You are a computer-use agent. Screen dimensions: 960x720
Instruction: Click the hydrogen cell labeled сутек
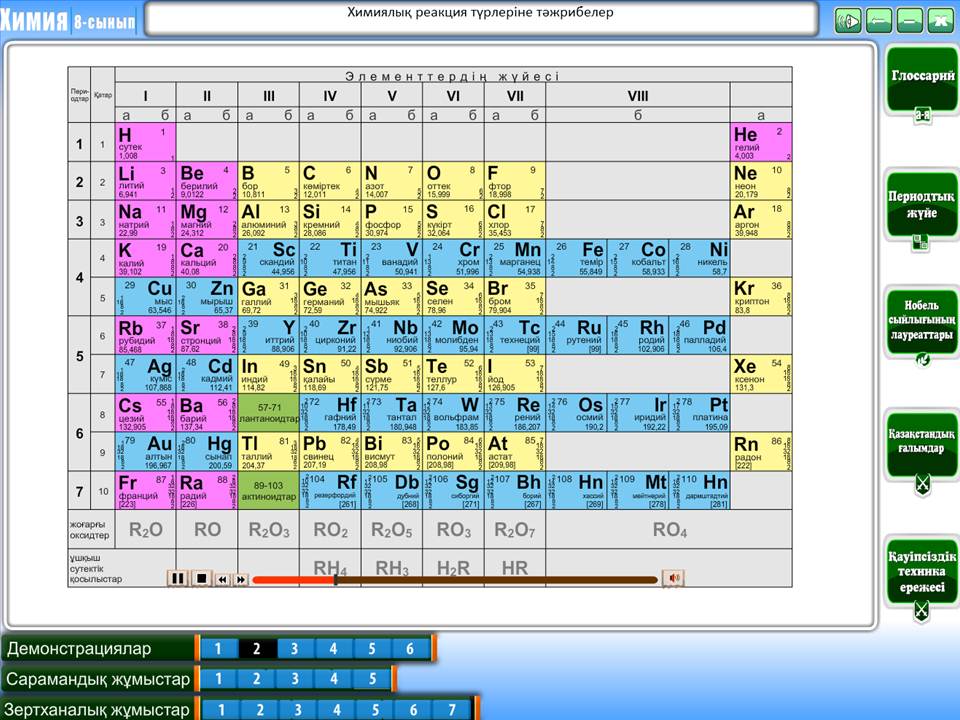pyautogui.click(x=146, y=142)
